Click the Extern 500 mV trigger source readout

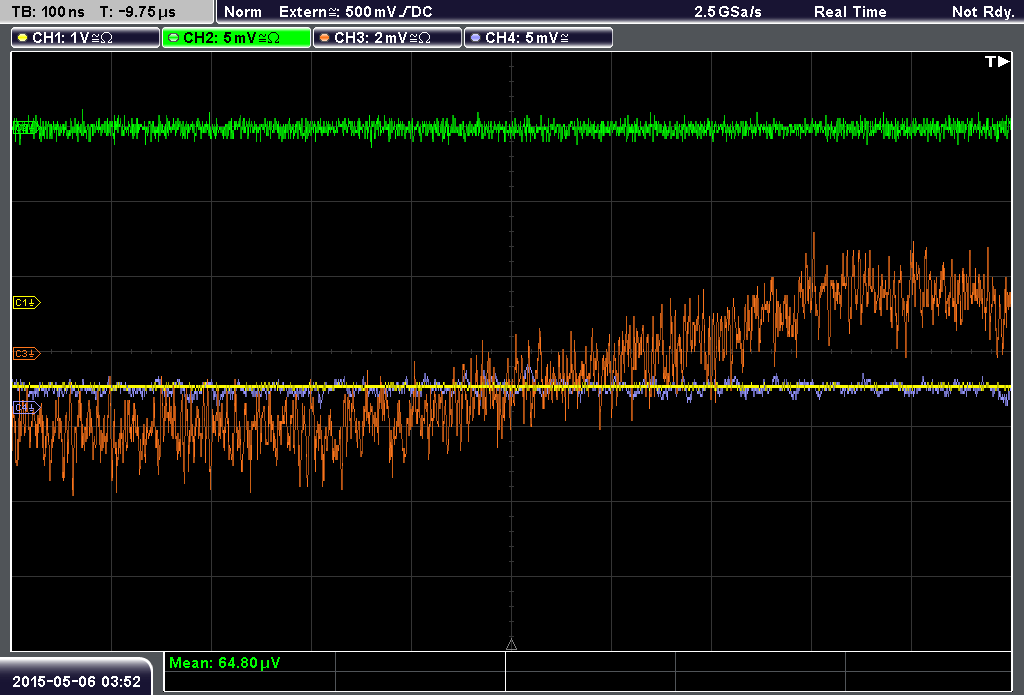click(356, 12)
